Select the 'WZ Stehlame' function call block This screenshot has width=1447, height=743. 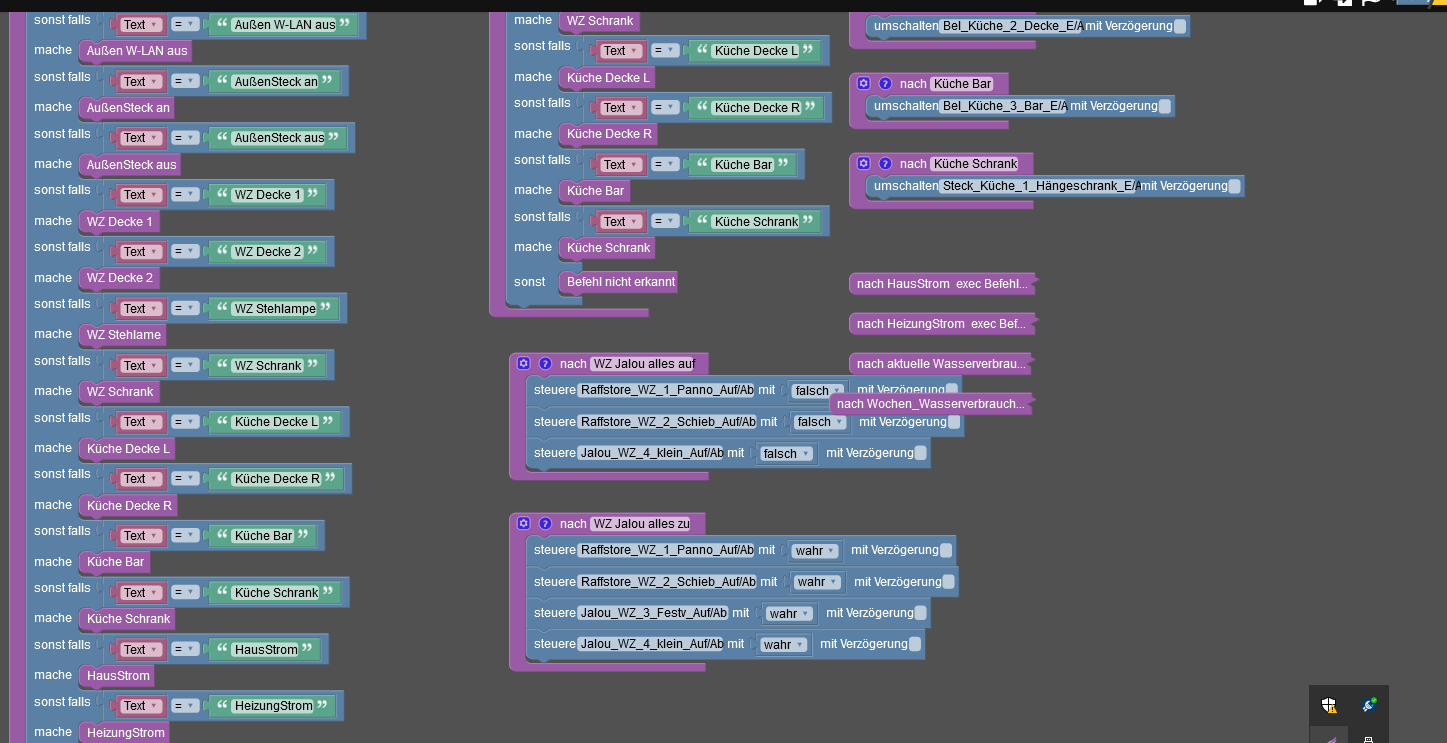point(123,334)
